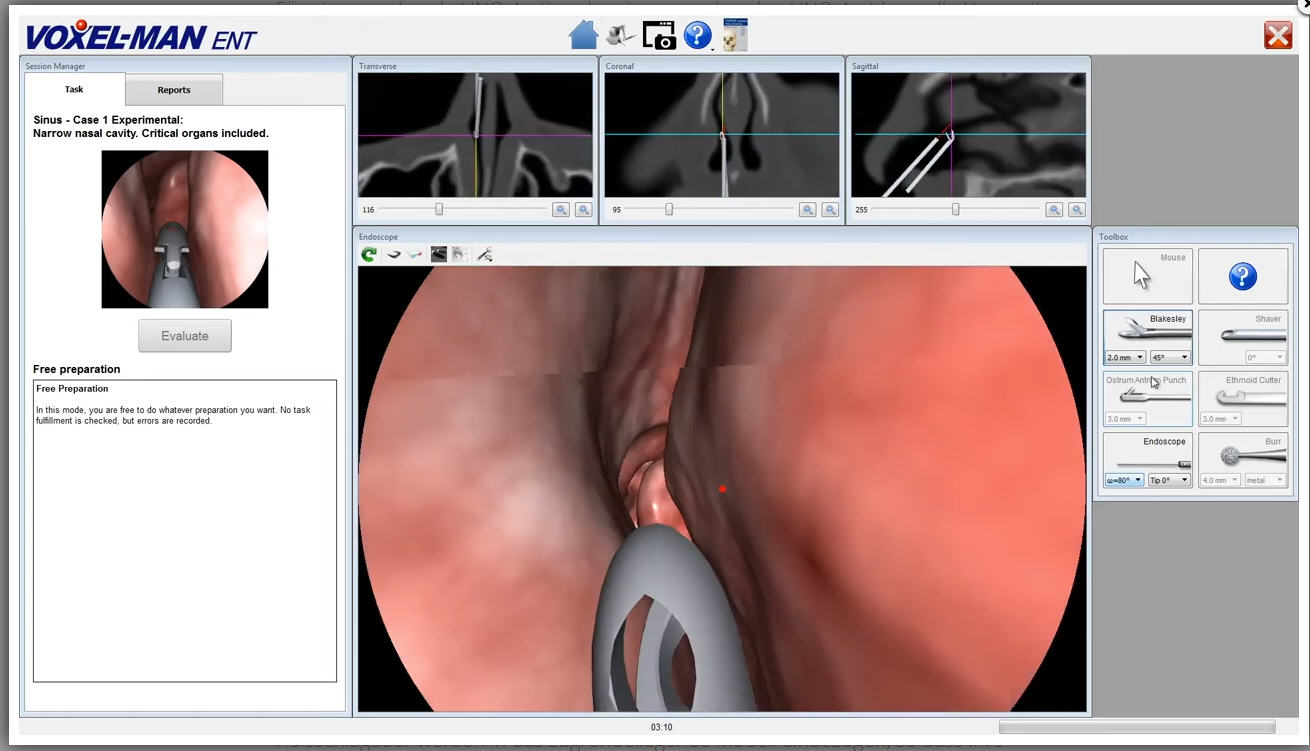Zoom in the Transverse view
Image resolution: width=1310 pixels, height=751 pixels.
click(x=561, y=210)
